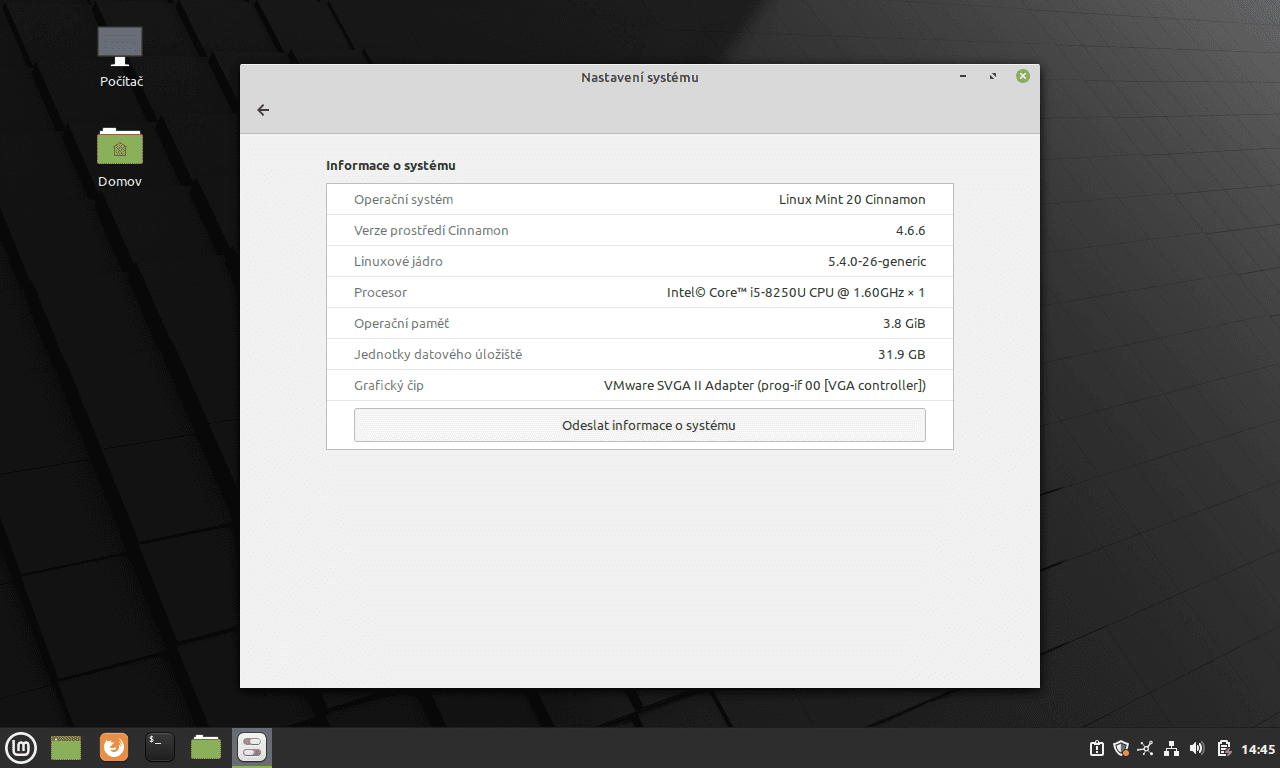The image size is (1280, 768).
Task: Click the show desktop panel icon
Action: coord(66,747)
